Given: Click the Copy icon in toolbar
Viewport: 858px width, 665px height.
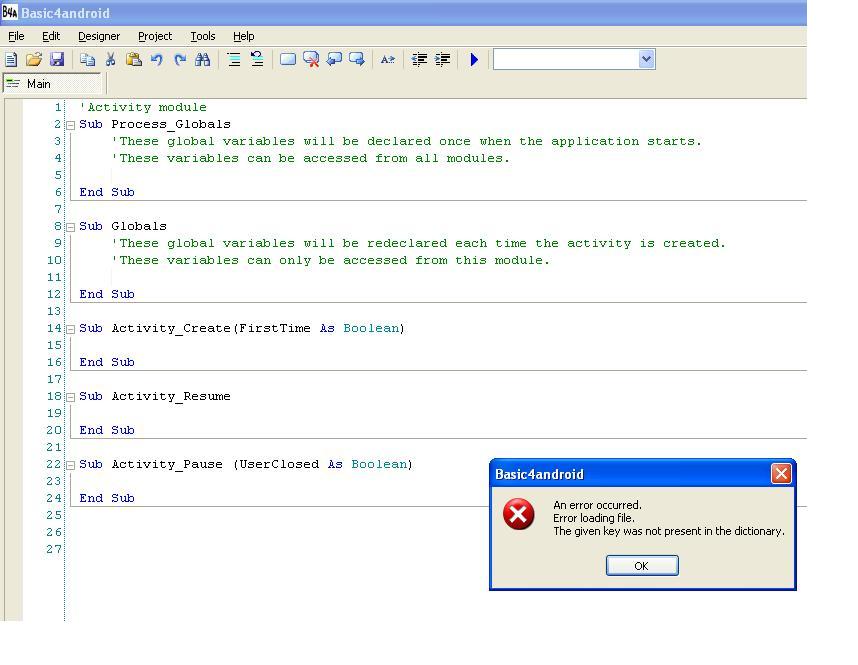Looking at the screenshot, I should (88, 59).
